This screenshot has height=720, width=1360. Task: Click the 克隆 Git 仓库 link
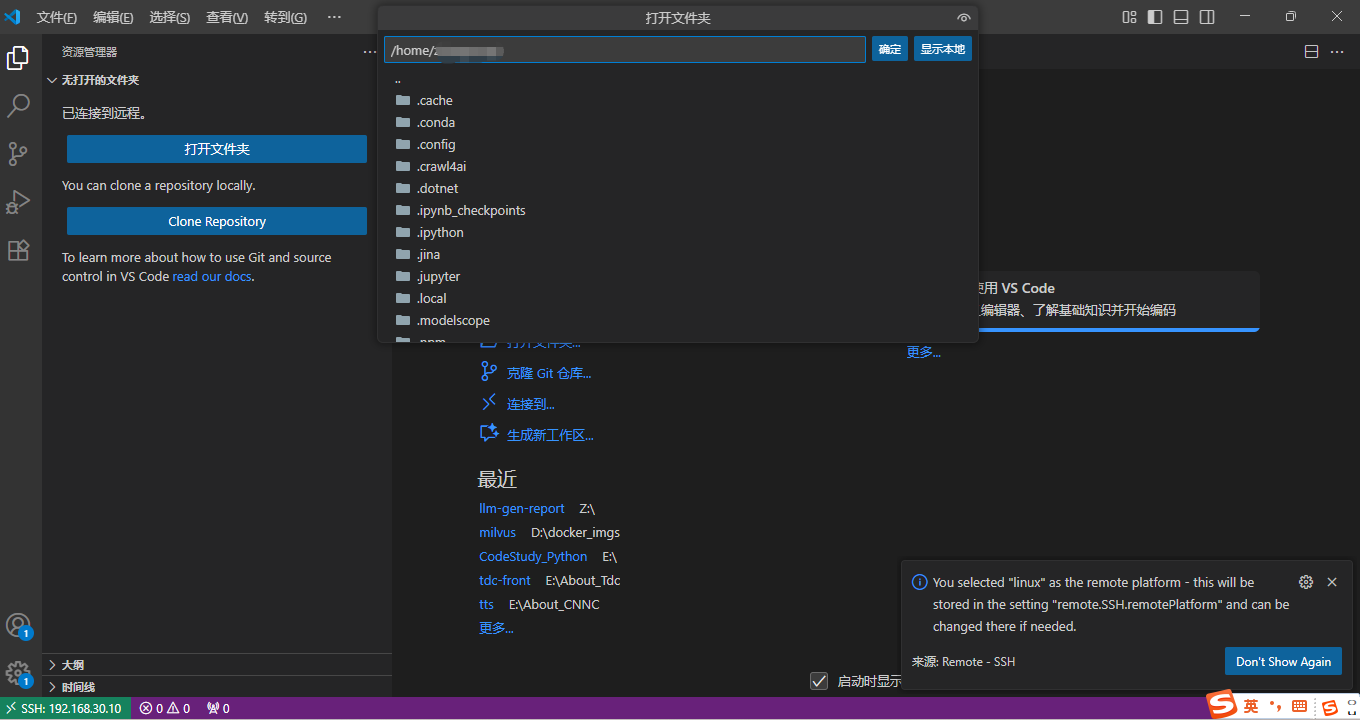[549, 373]
